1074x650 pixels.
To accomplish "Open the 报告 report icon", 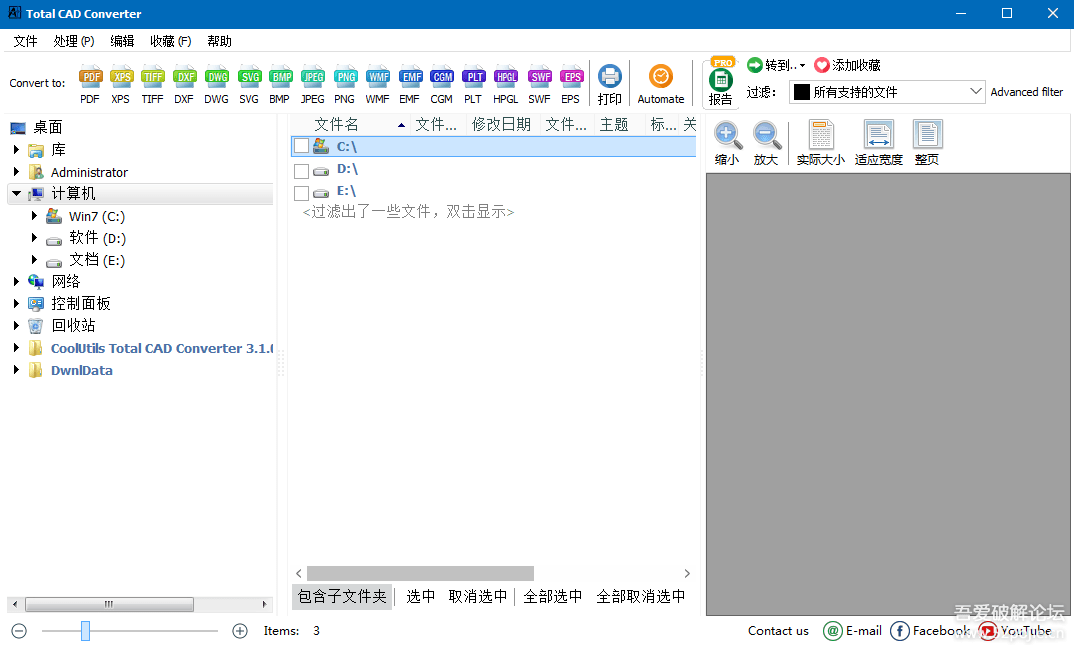I will tap(720, 82).
